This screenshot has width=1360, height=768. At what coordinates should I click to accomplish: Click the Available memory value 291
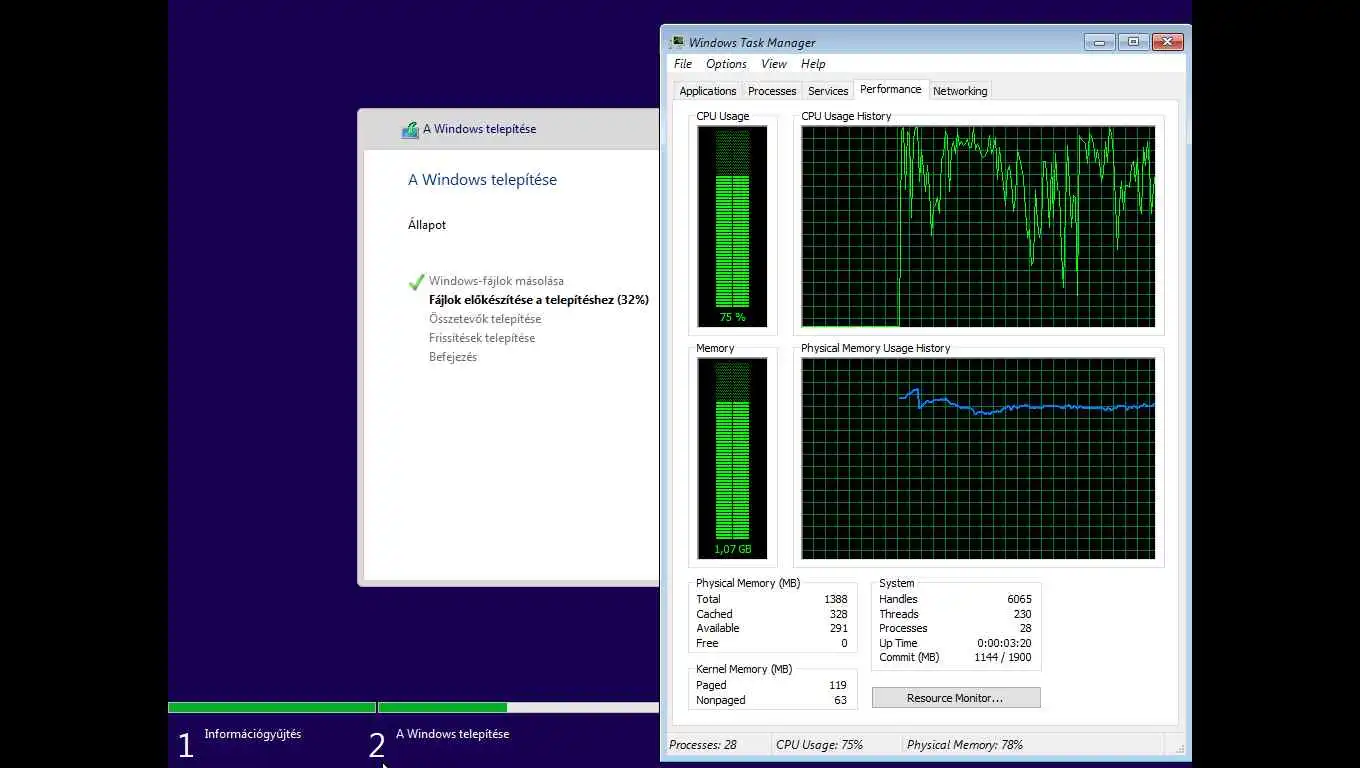point(838,628)
